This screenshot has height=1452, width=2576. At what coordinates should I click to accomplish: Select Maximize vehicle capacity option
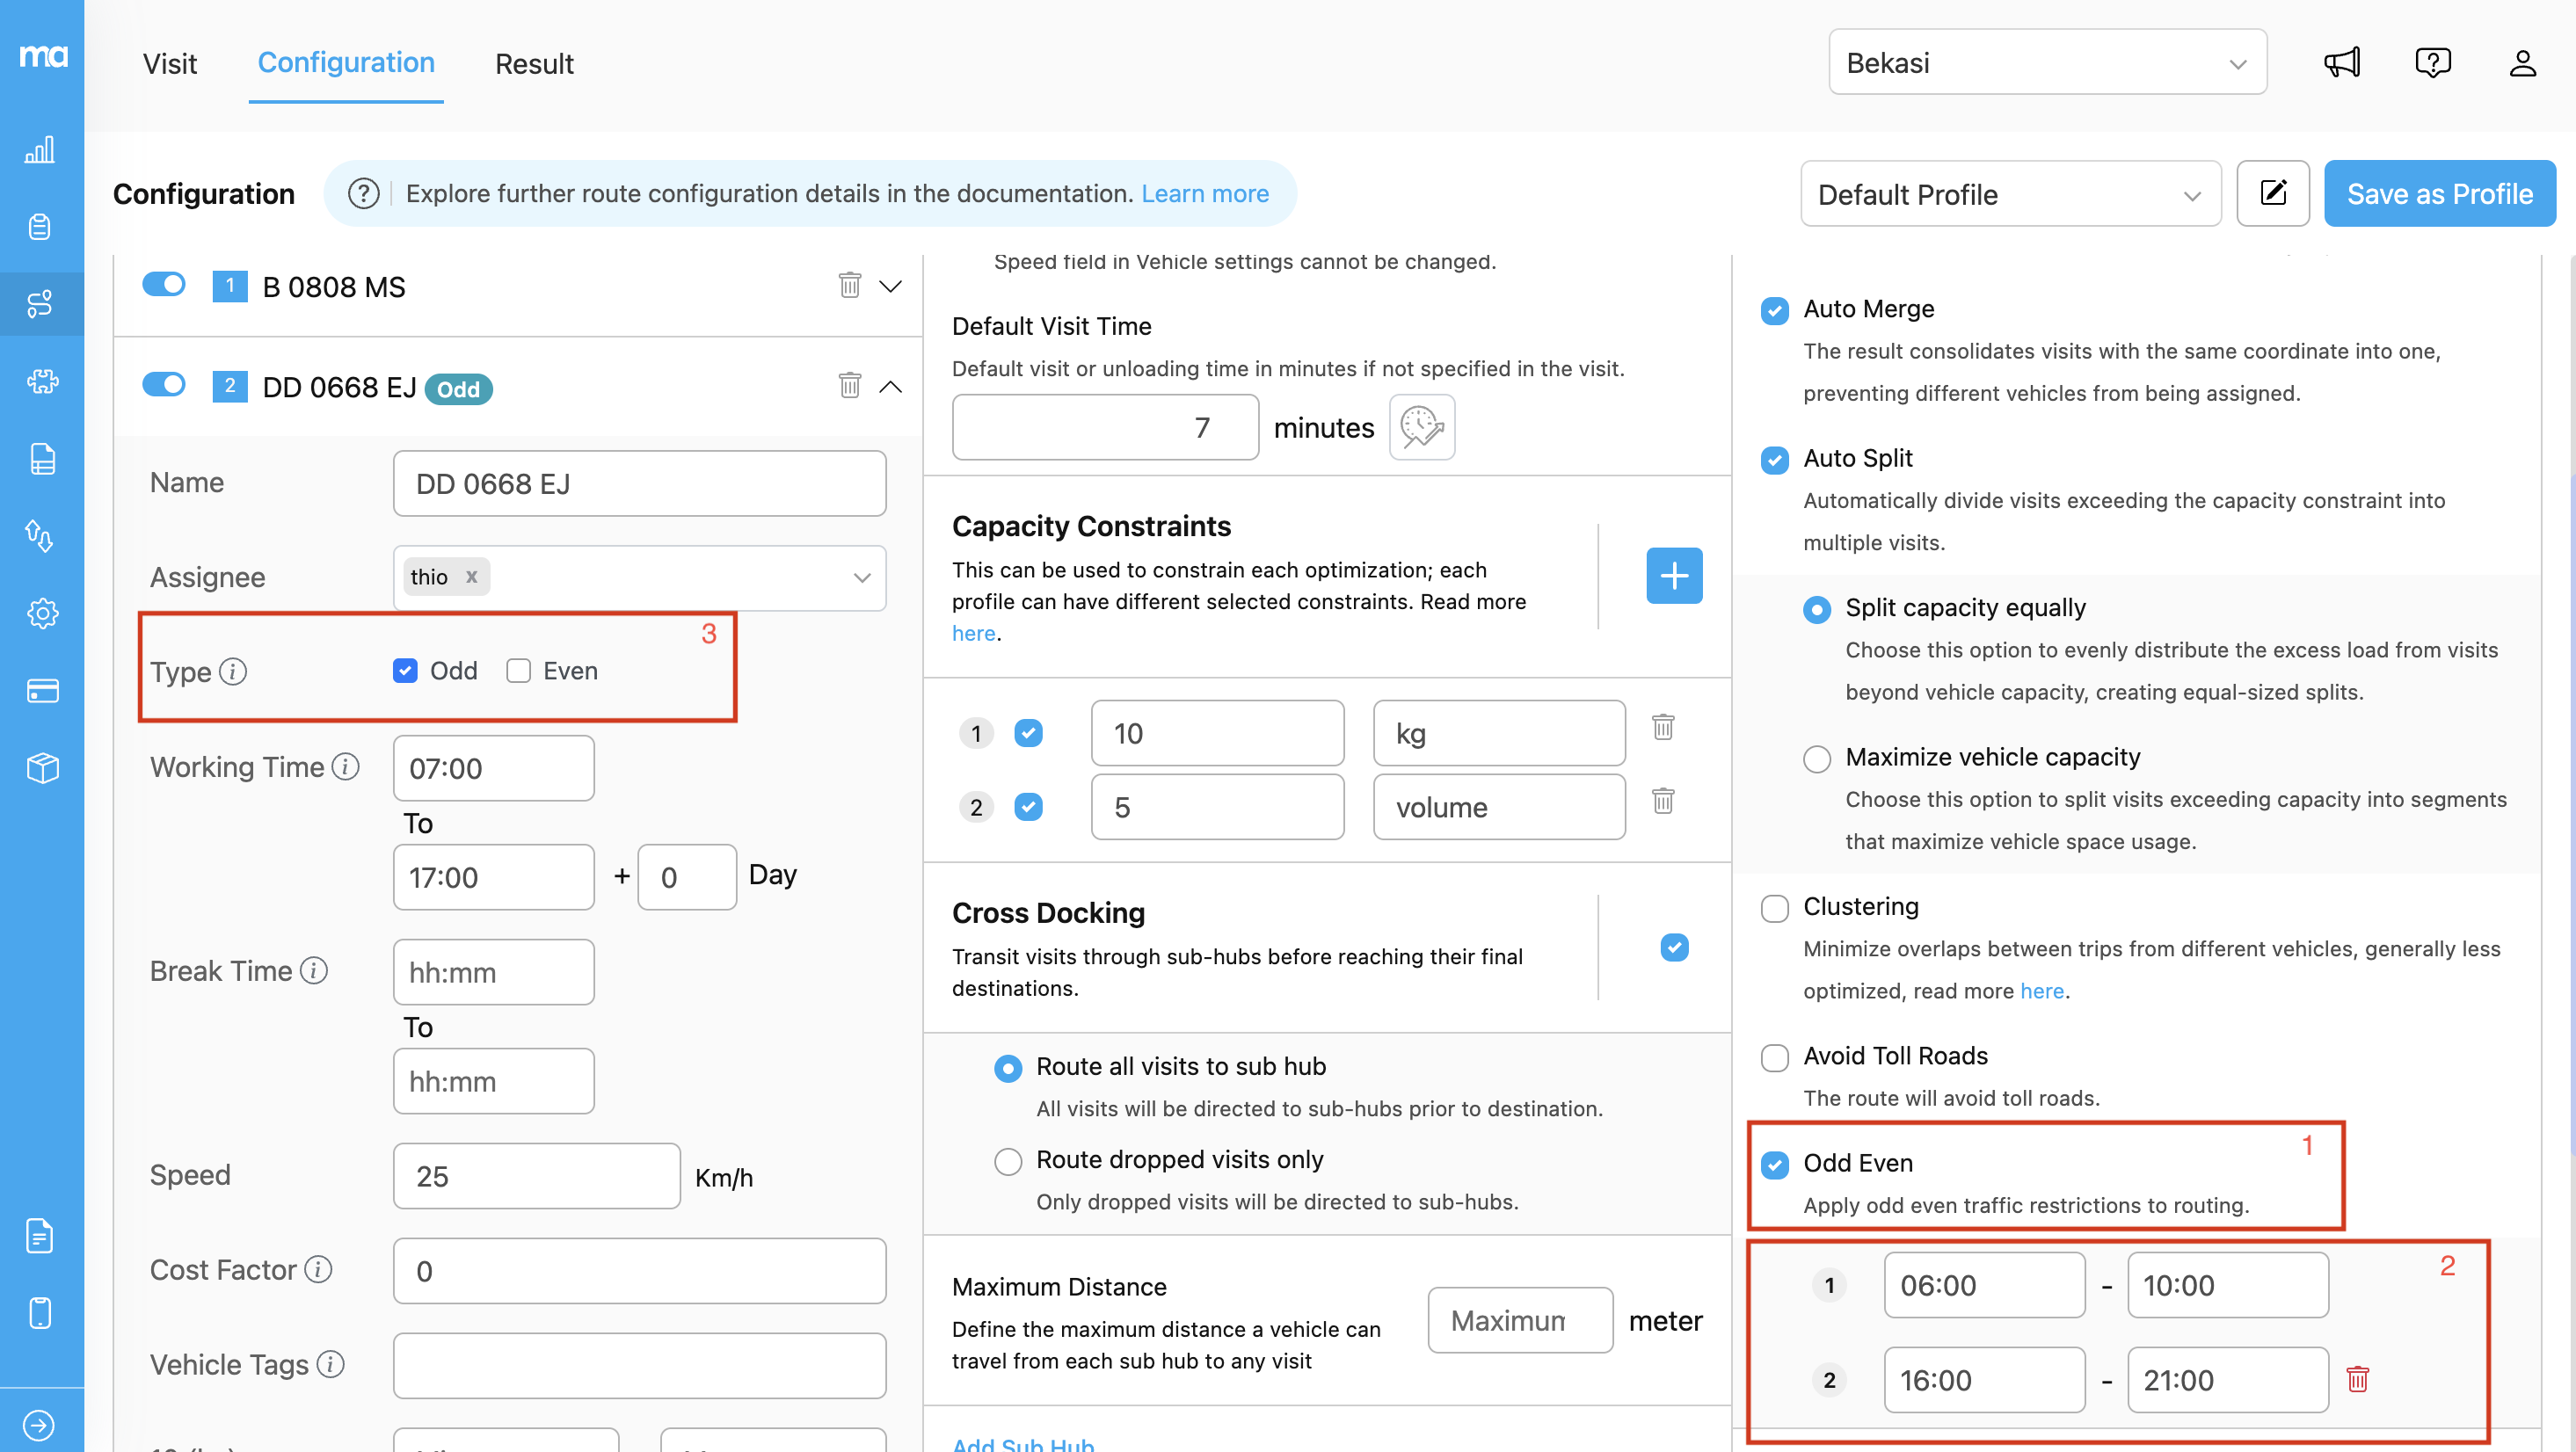point(1816,758)
